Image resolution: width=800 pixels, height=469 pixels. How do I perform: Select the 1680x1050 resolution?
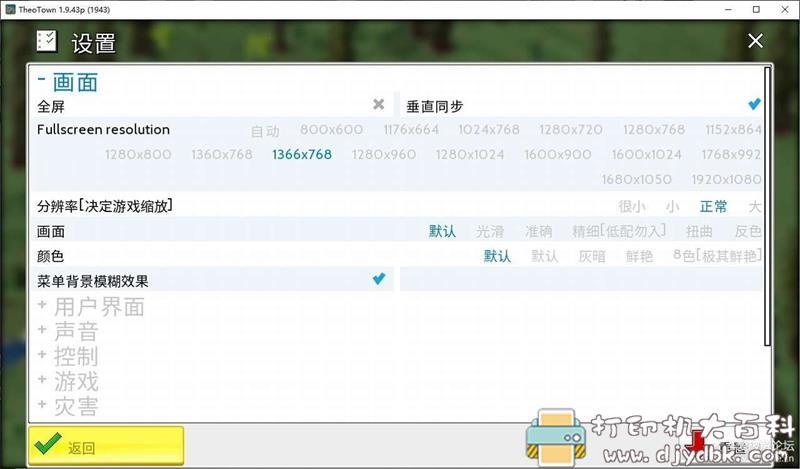(636, 179)
